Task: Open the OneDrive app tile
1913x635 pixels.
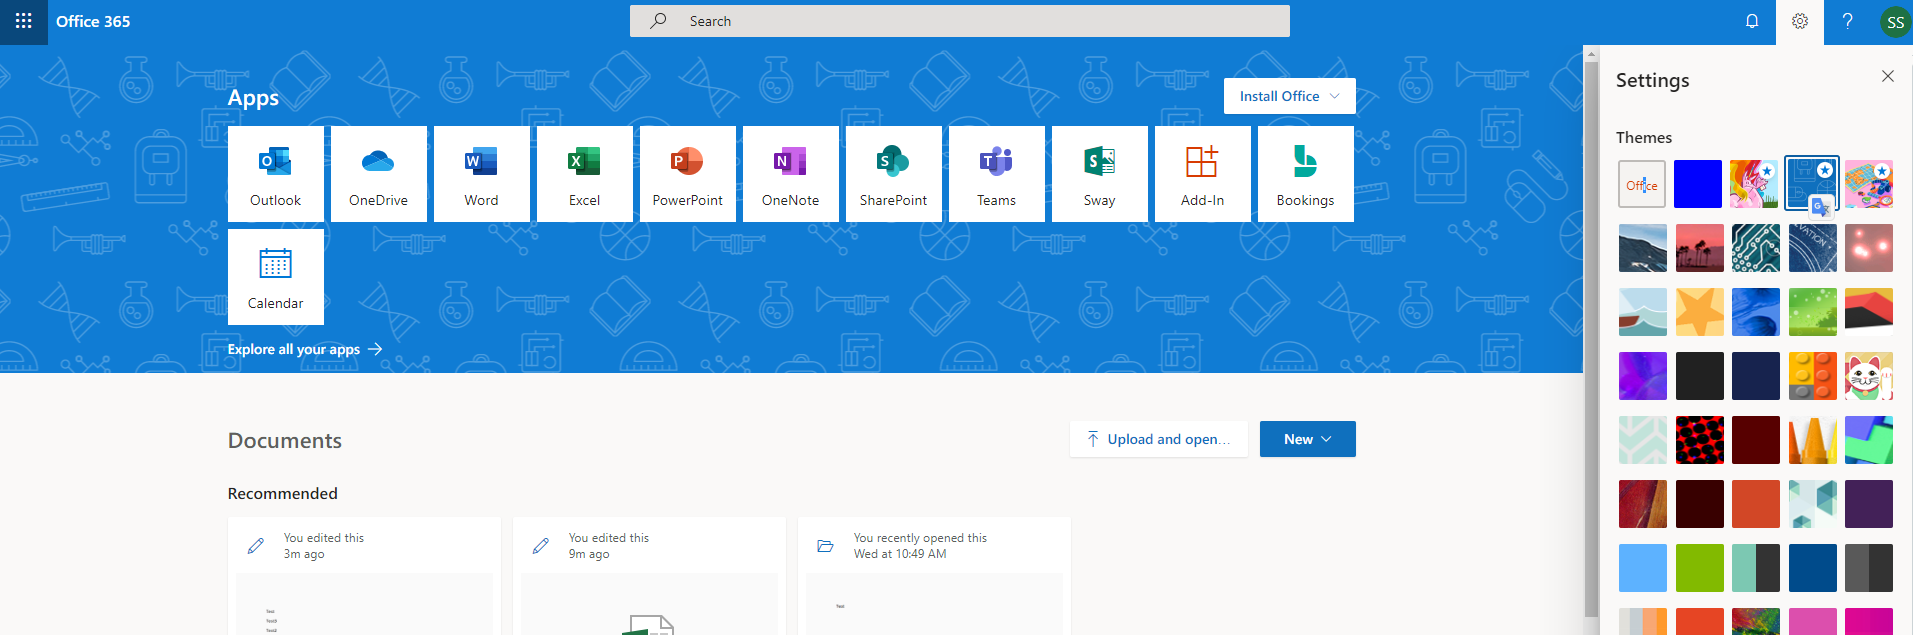Action: [x=379, y=174]
